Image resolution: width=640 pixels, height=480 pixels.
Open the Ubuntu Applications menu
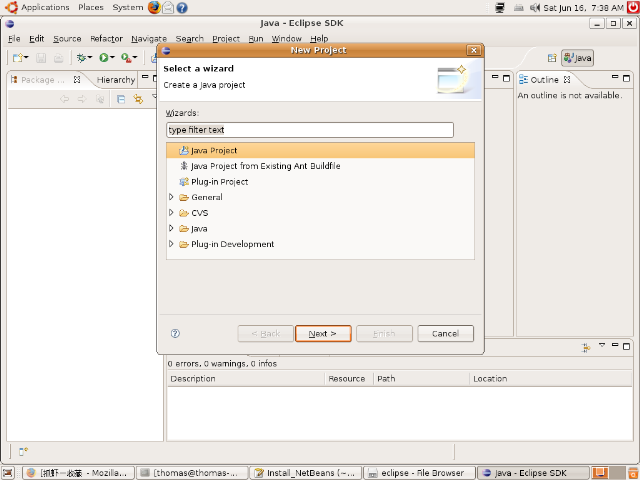(37, 7)
